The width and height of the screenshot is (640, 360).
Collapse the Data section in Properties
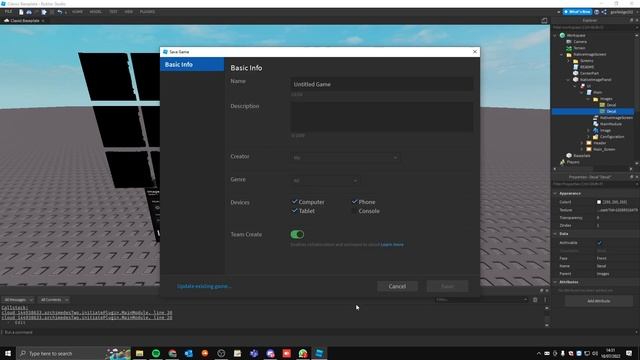[x=555, y=234]
